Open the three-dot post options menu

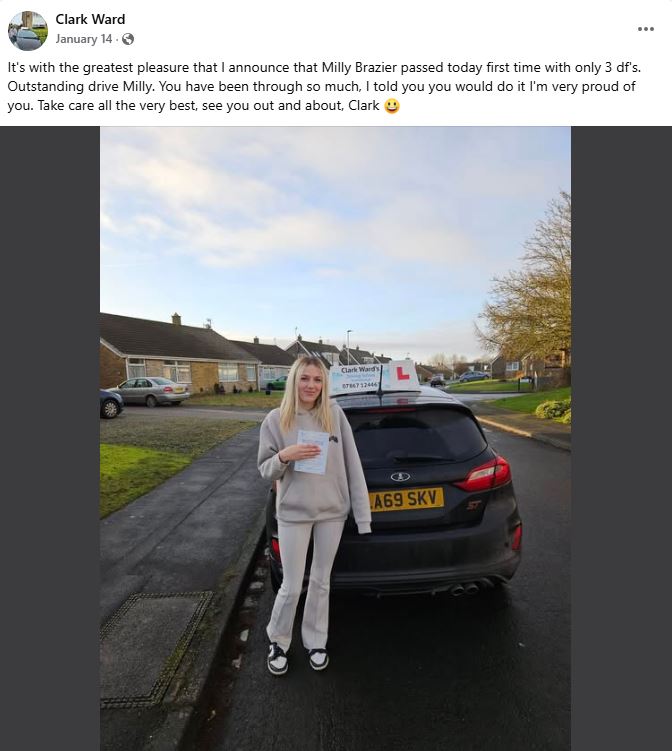pyautogui.click(x=646, y=29)
